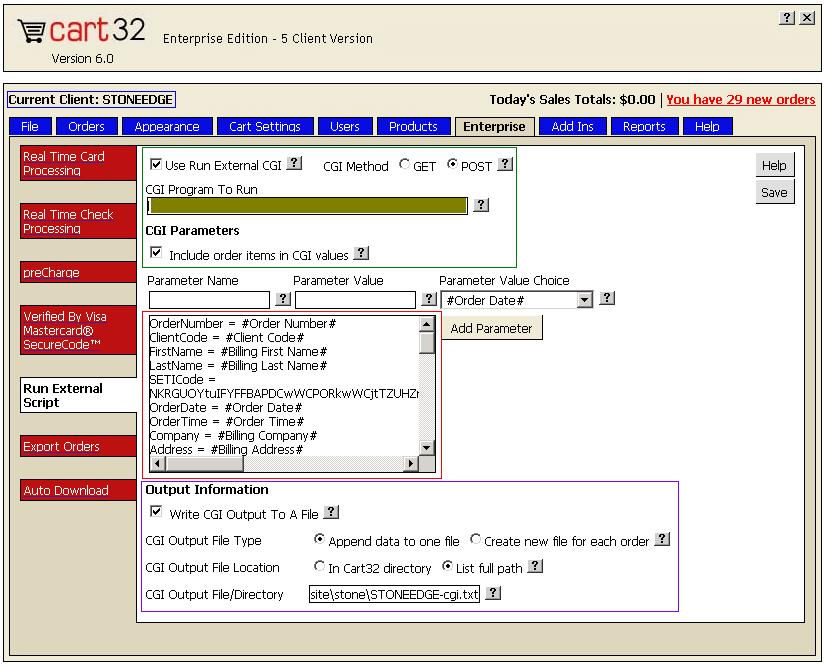Click parameter list scroll right arrow

click(411, 463)
